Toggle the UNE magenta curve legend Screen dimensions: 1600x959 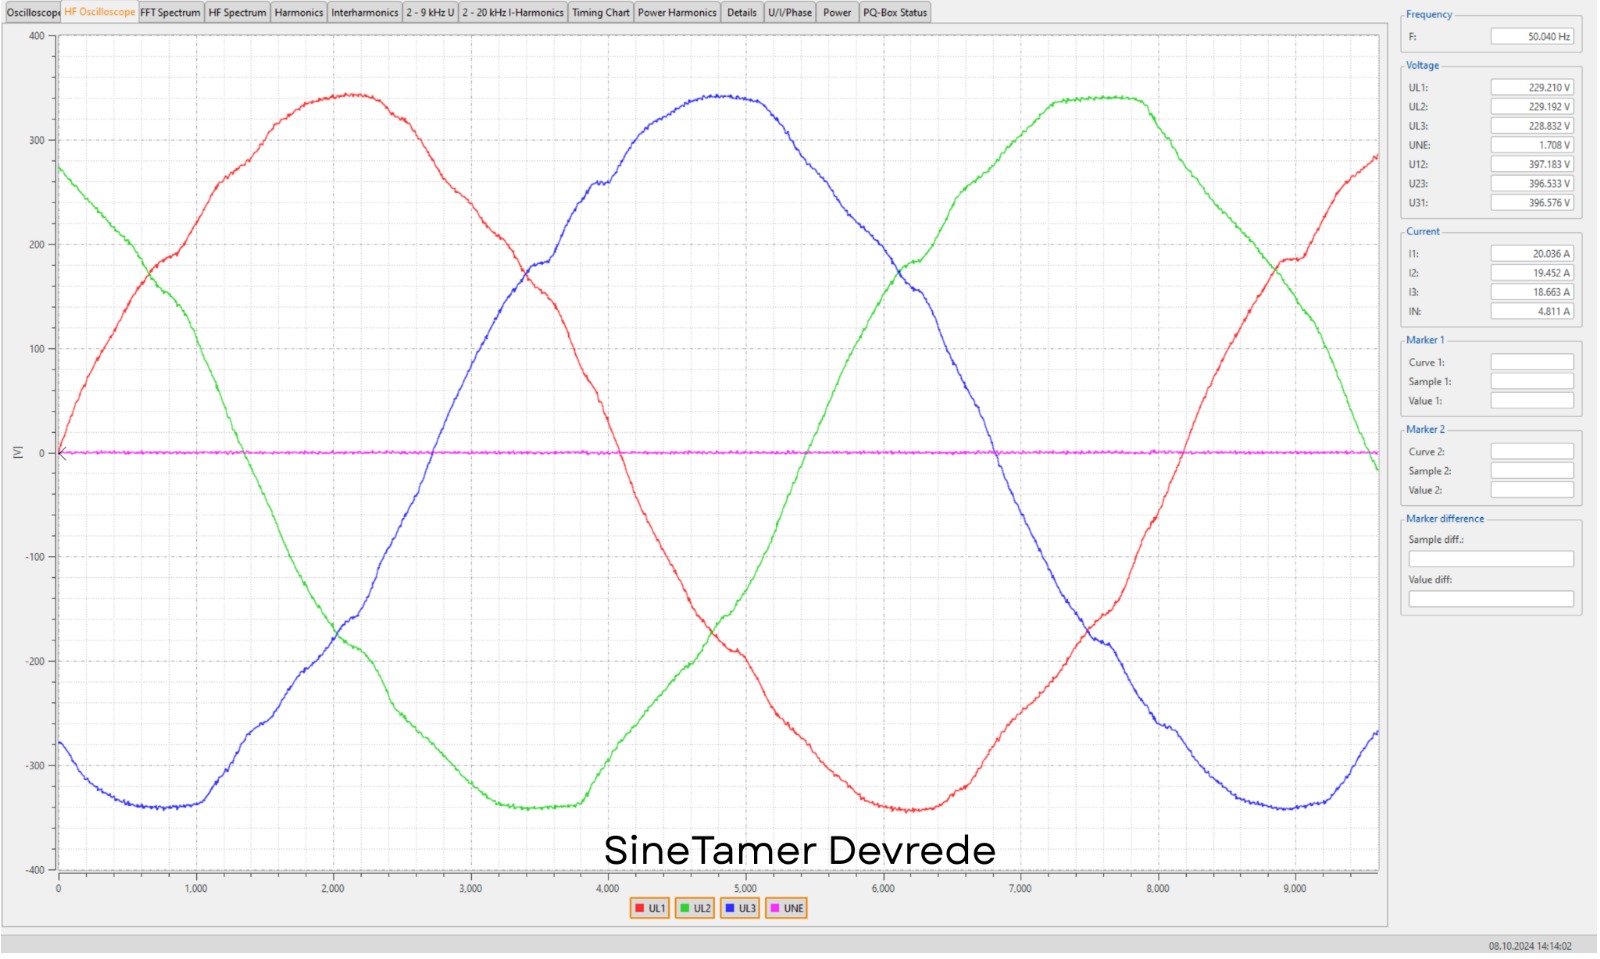click(786, 909)
